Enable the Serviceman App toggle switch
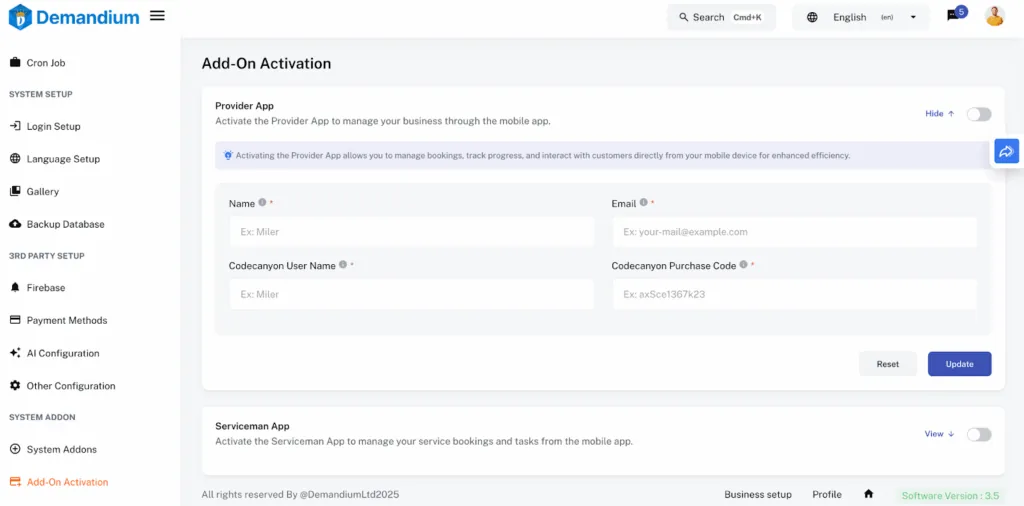 979,435
